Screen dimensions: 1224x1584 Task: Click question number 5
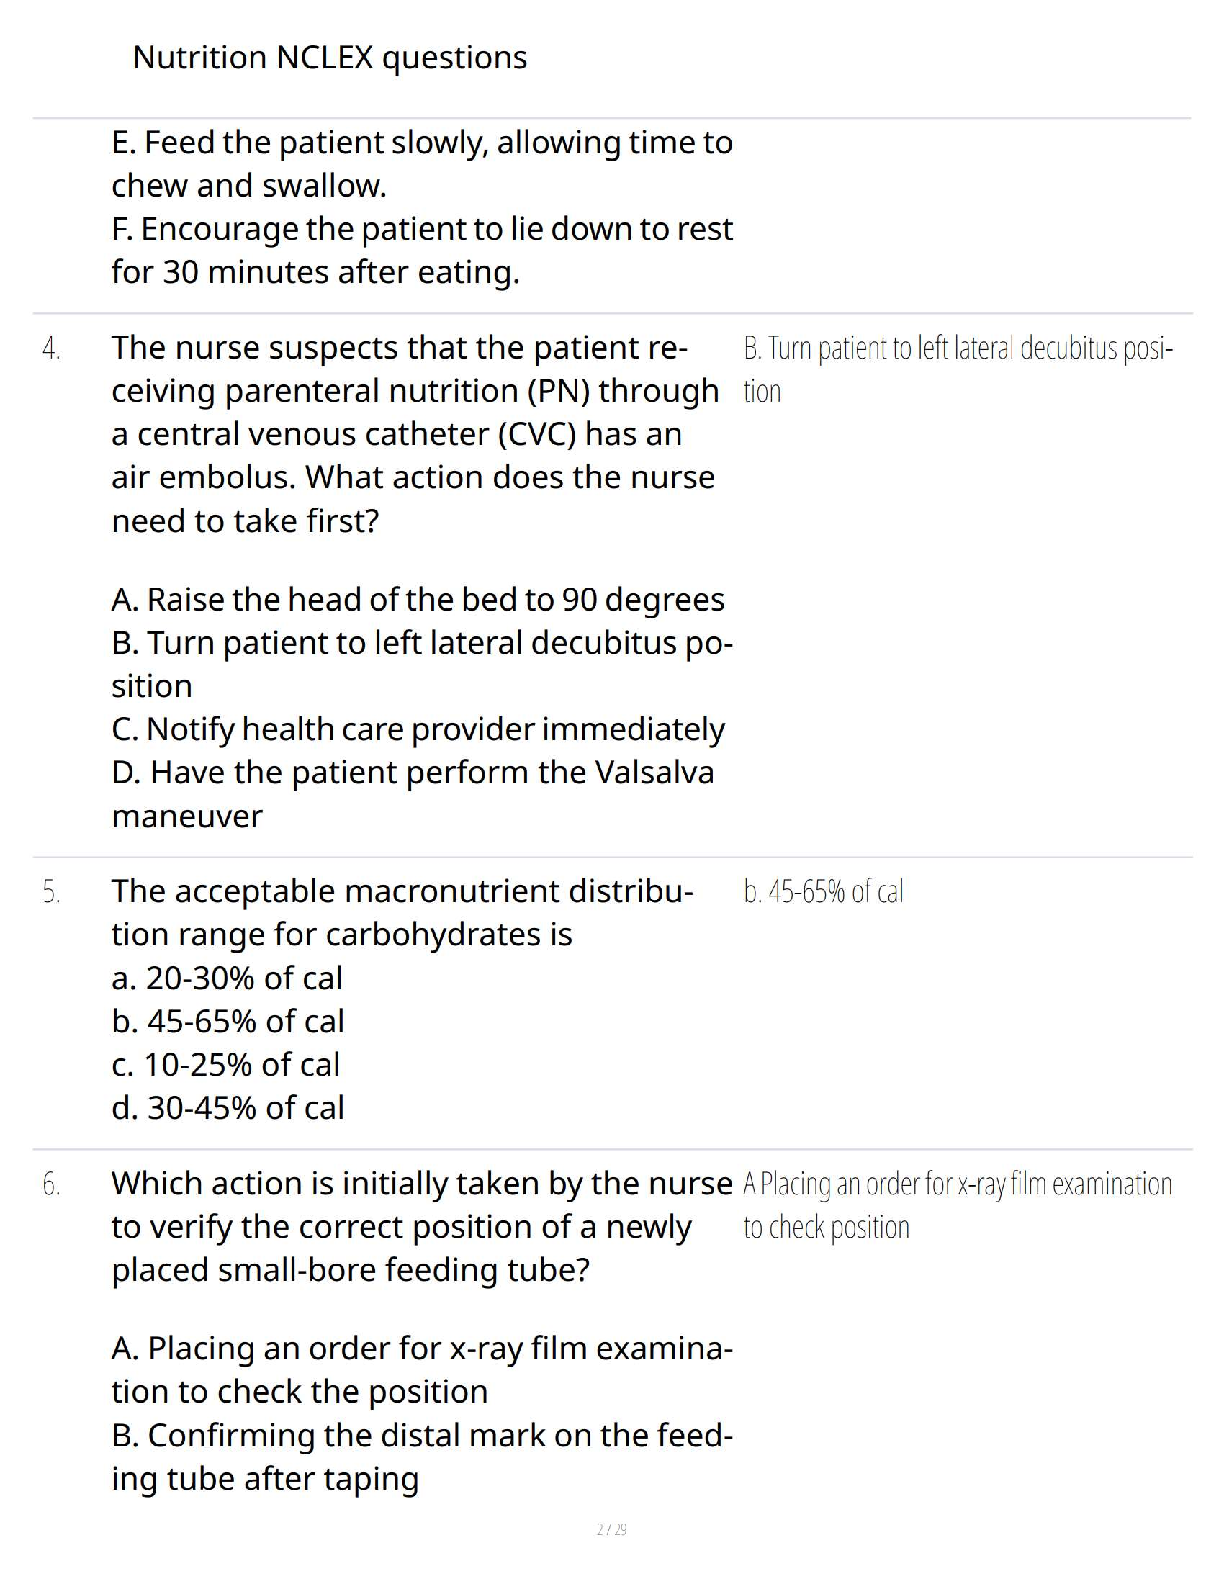click(x=51, y=892)
